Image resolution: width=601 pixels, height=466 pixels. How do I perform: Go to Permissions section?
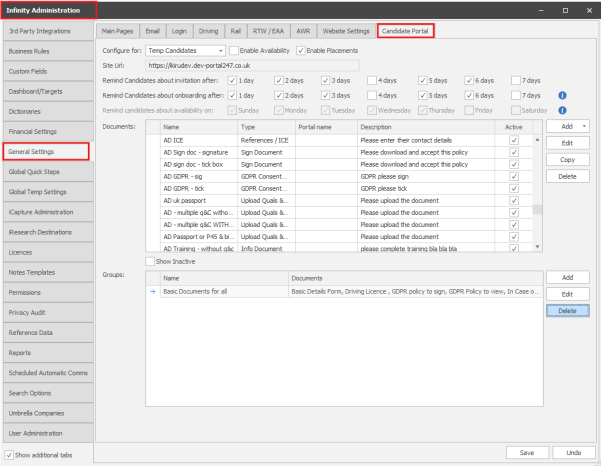click(48, 292)
